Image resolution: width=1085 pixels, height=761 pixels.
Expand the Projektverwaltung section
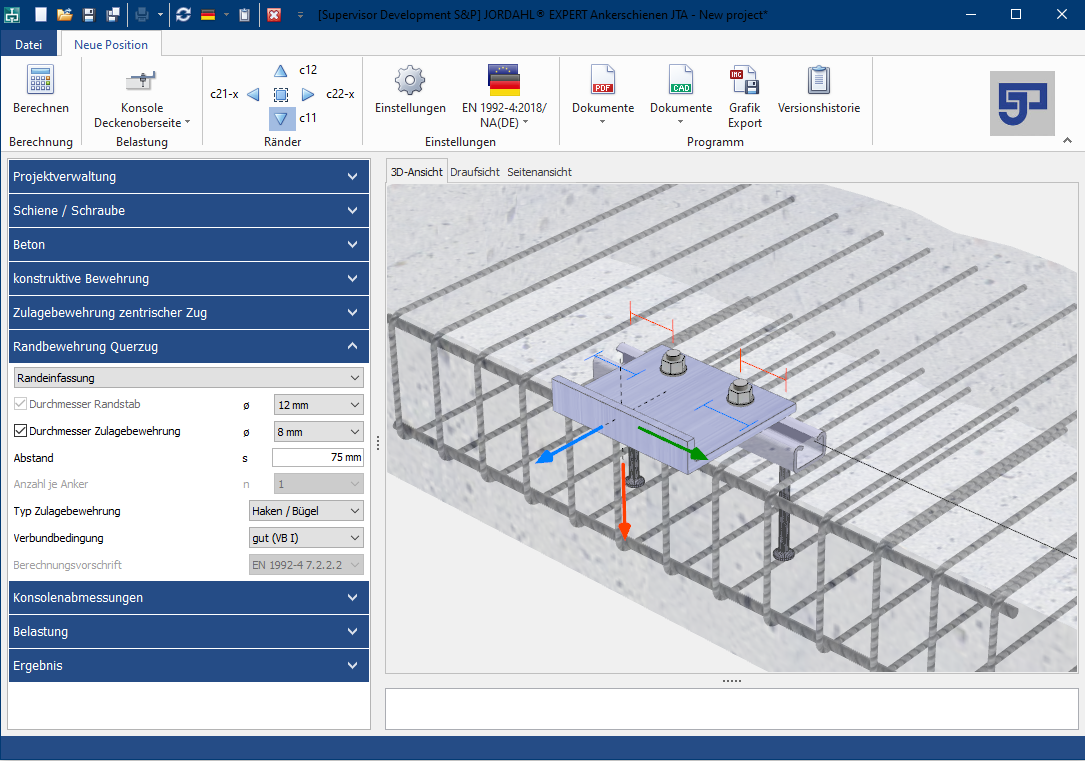click(189, 176)
